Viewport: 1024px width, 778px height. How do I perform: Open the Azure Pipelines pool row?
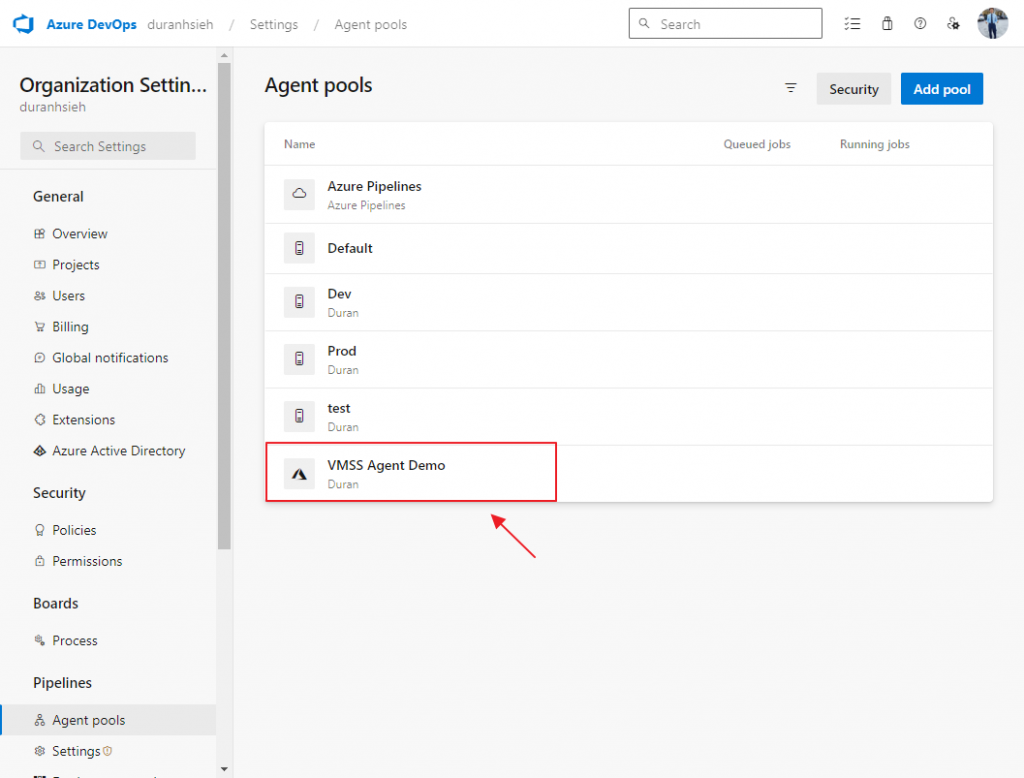pos(628,195)
